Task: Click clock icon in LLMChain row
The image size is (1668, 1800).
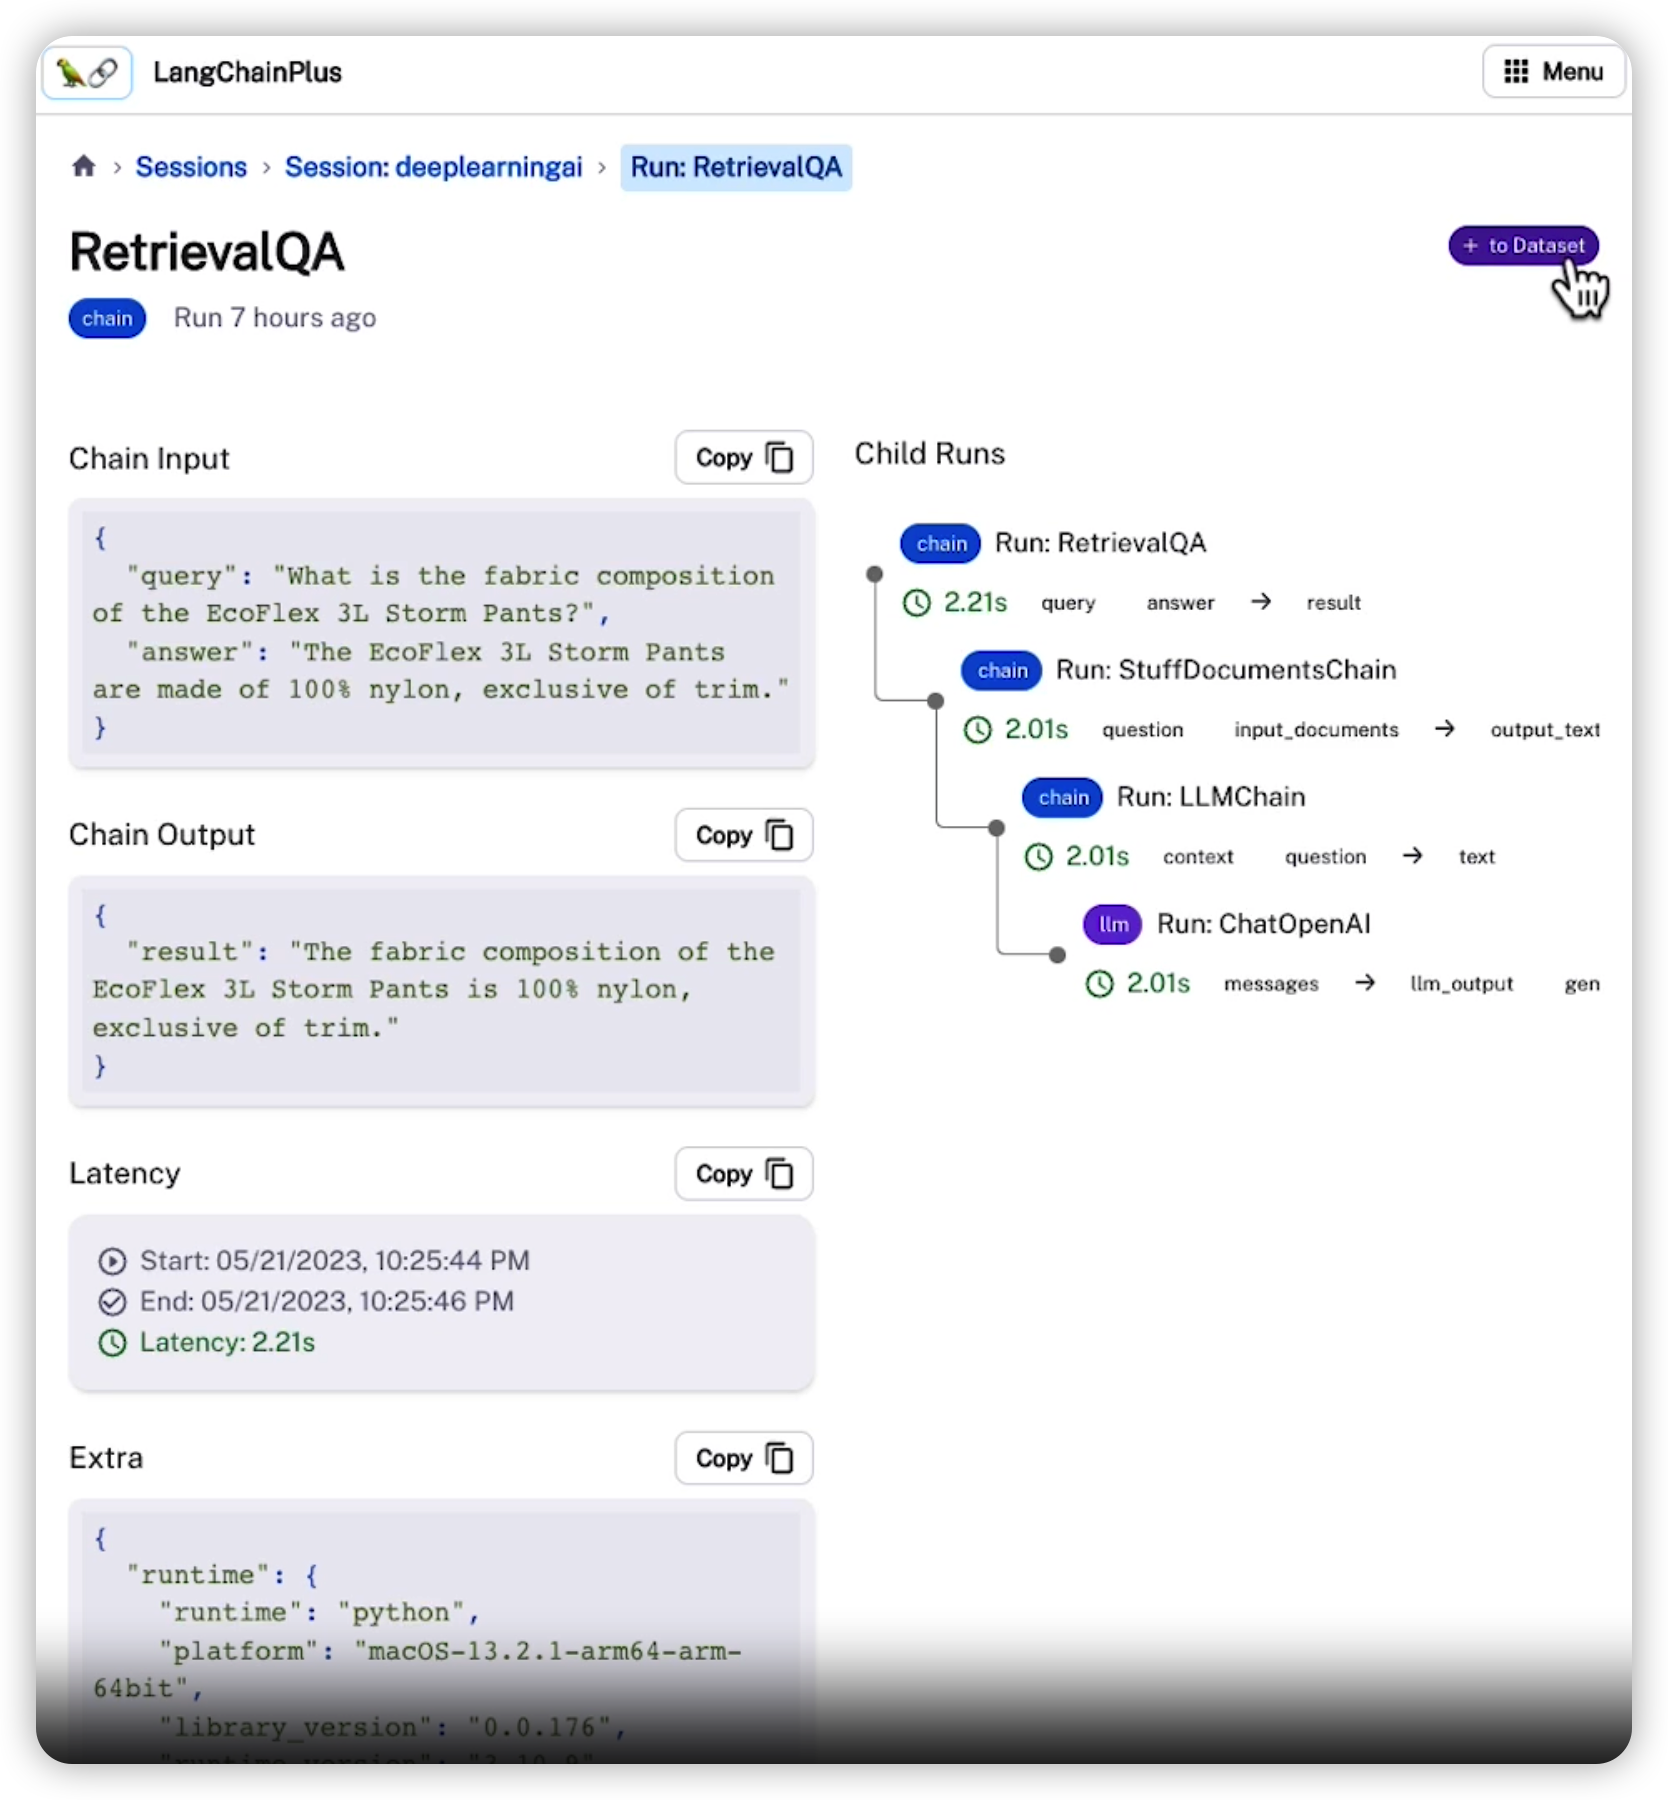Action: click(x=1039, y=857)
